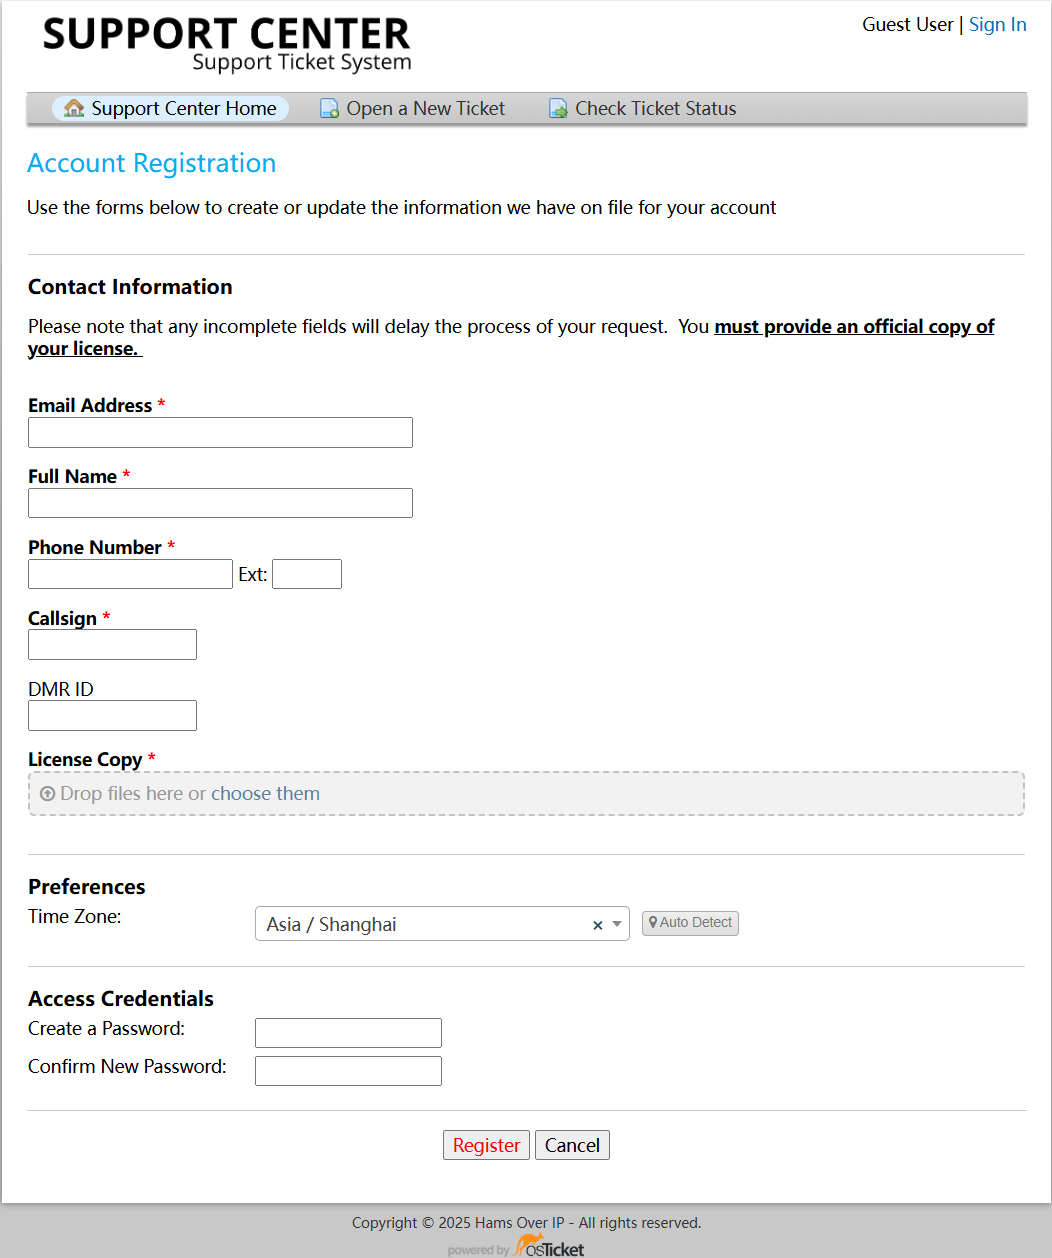Follow the Sign In link
Screen dimensions: 1052x1258
(x=997, y=24)
